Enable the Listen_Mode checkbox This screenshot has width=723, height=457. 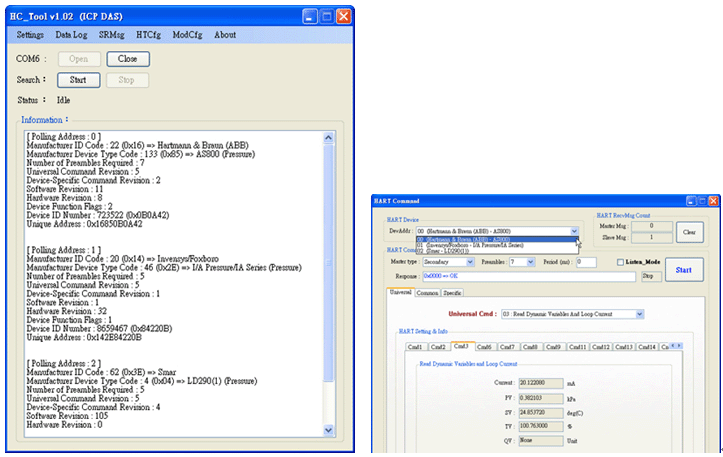click(x=620, y=262)
